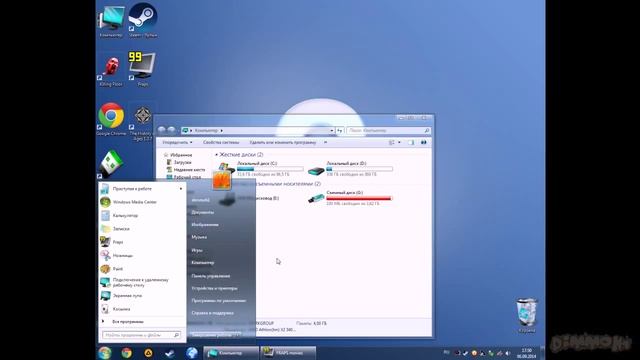The width and height of the screenshot is (640, 360).
Task: Launch Chrome from the taskbar
Action: pos(127,353)
